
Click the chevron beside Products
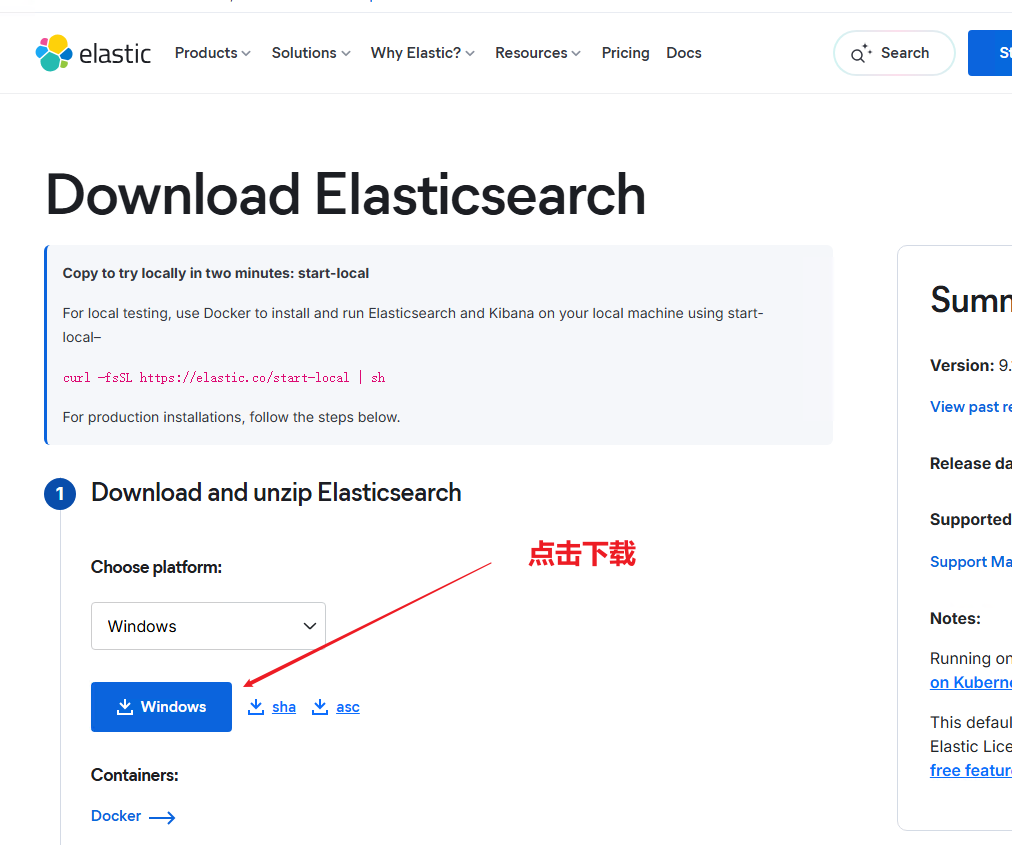[x=246, y=54]
